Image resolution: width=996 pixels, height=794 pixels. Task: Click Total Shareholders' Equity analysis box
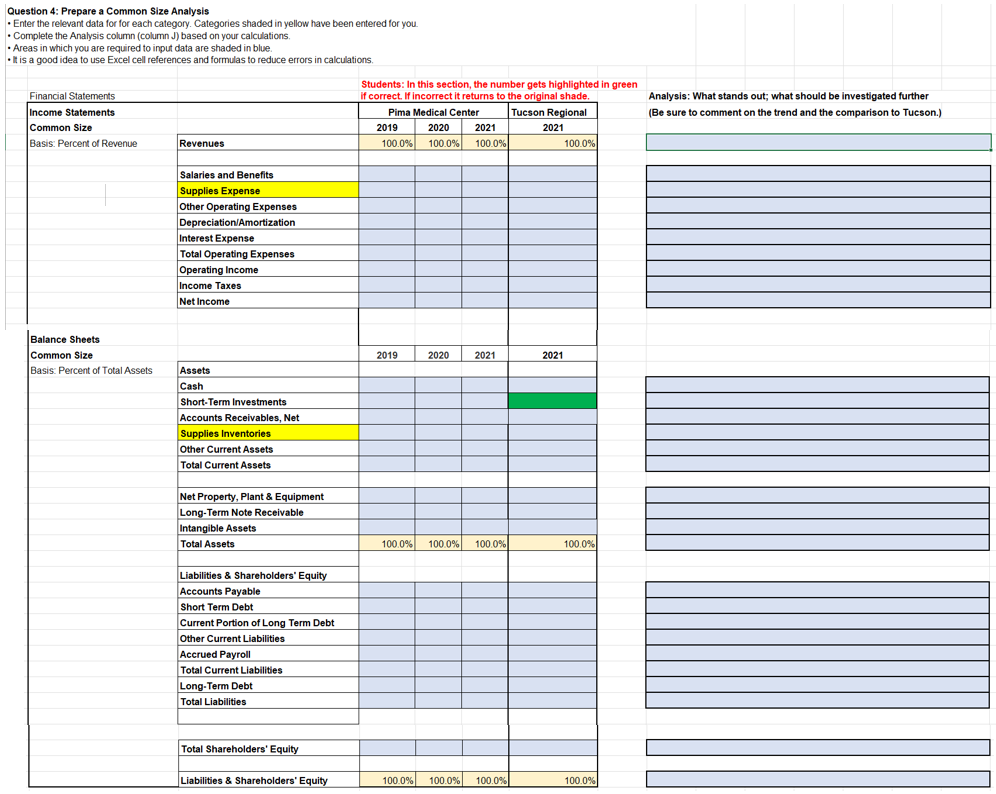click(x=818, y=747)
